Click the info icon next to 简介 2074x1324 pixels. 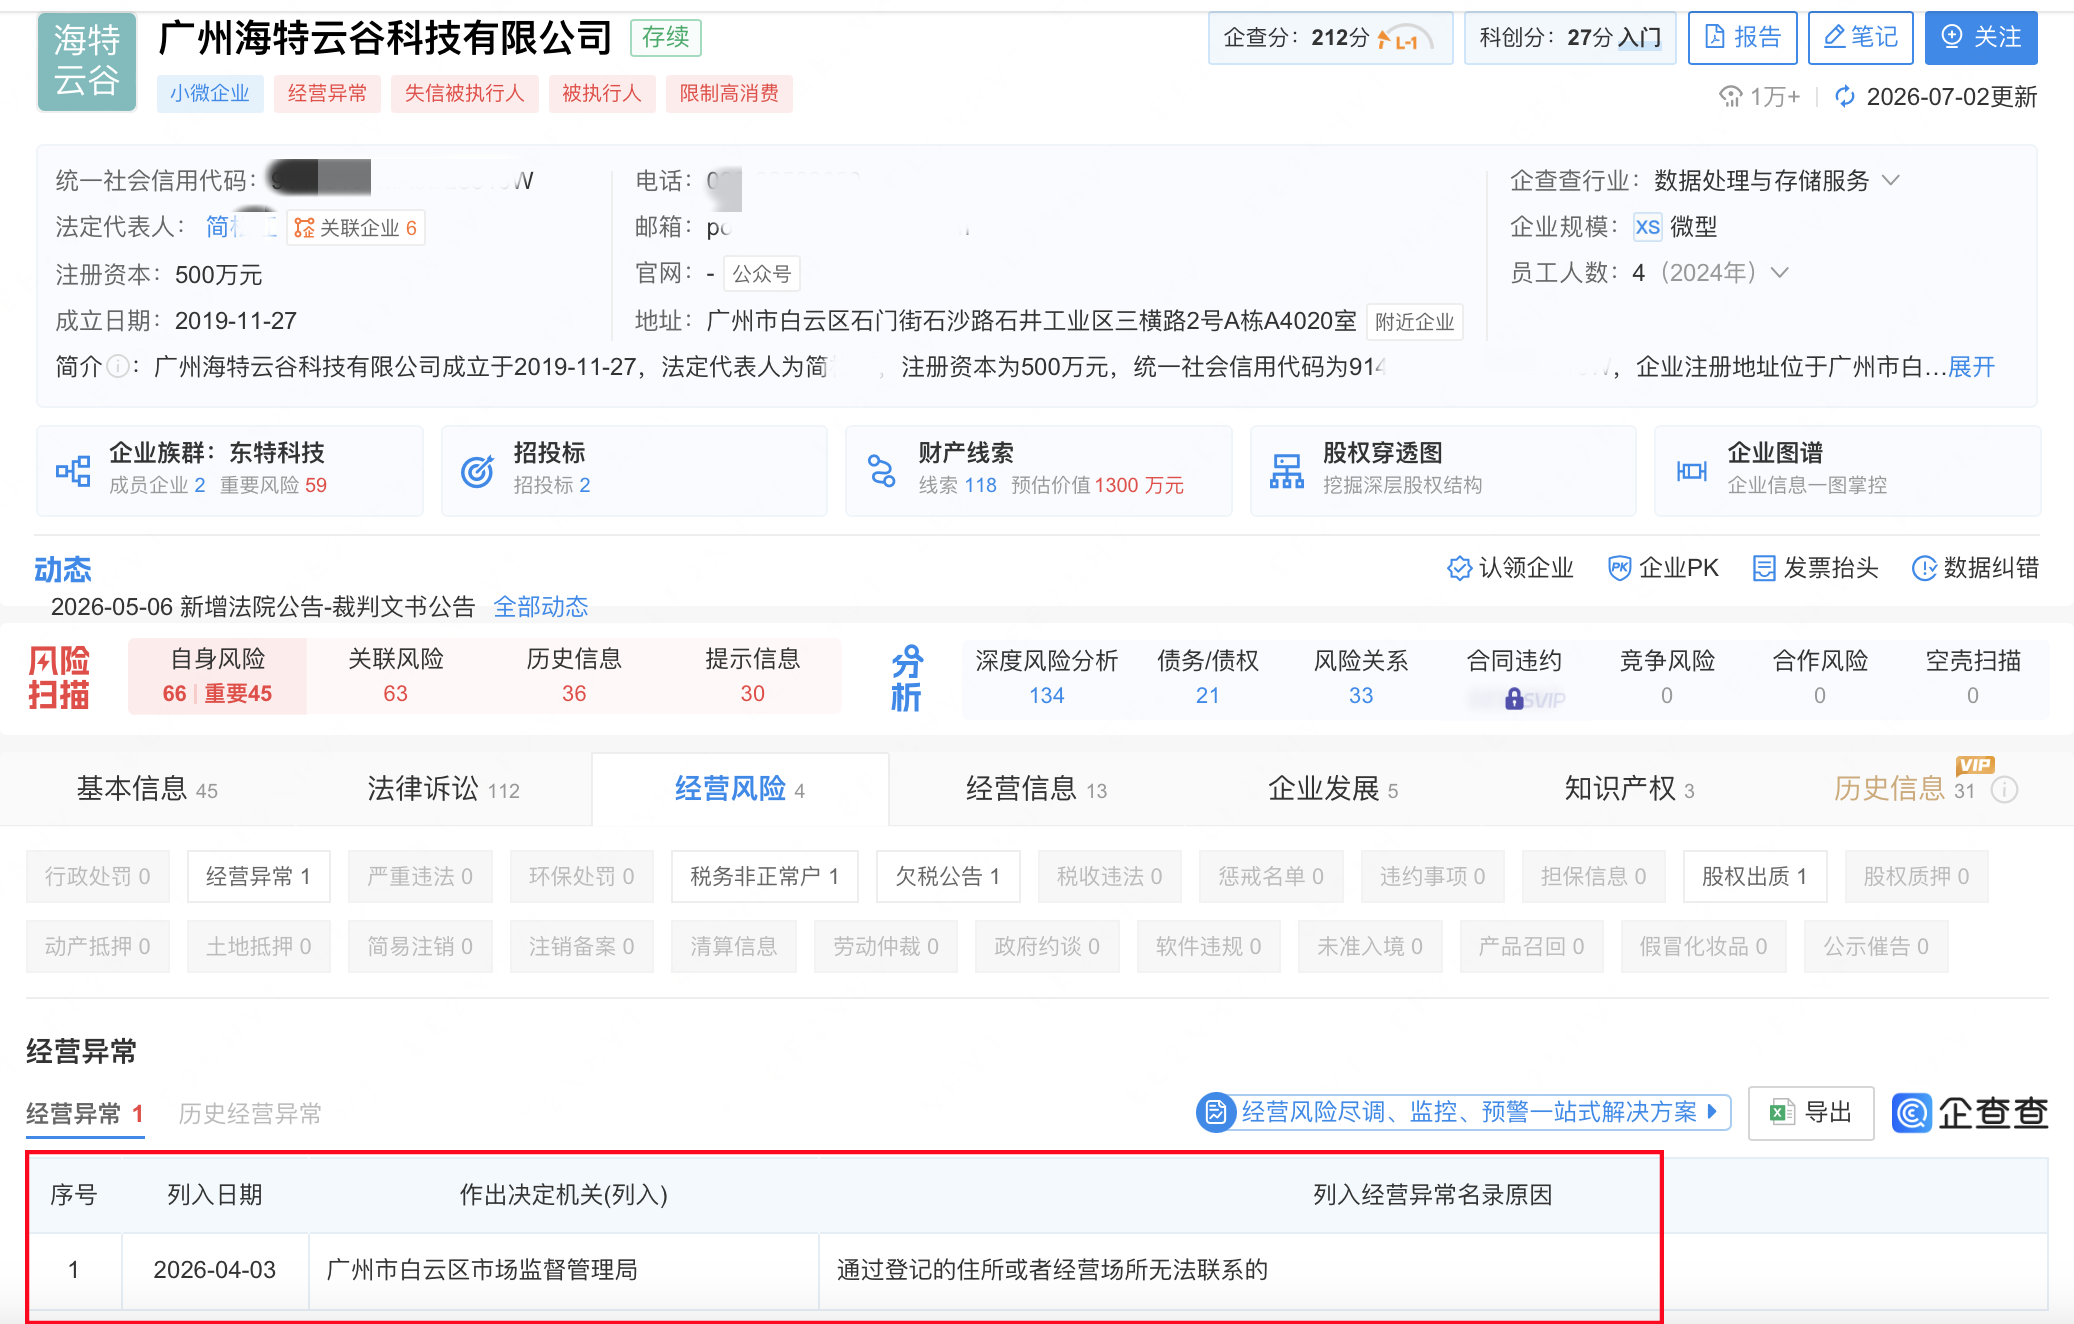click(118, 367)
